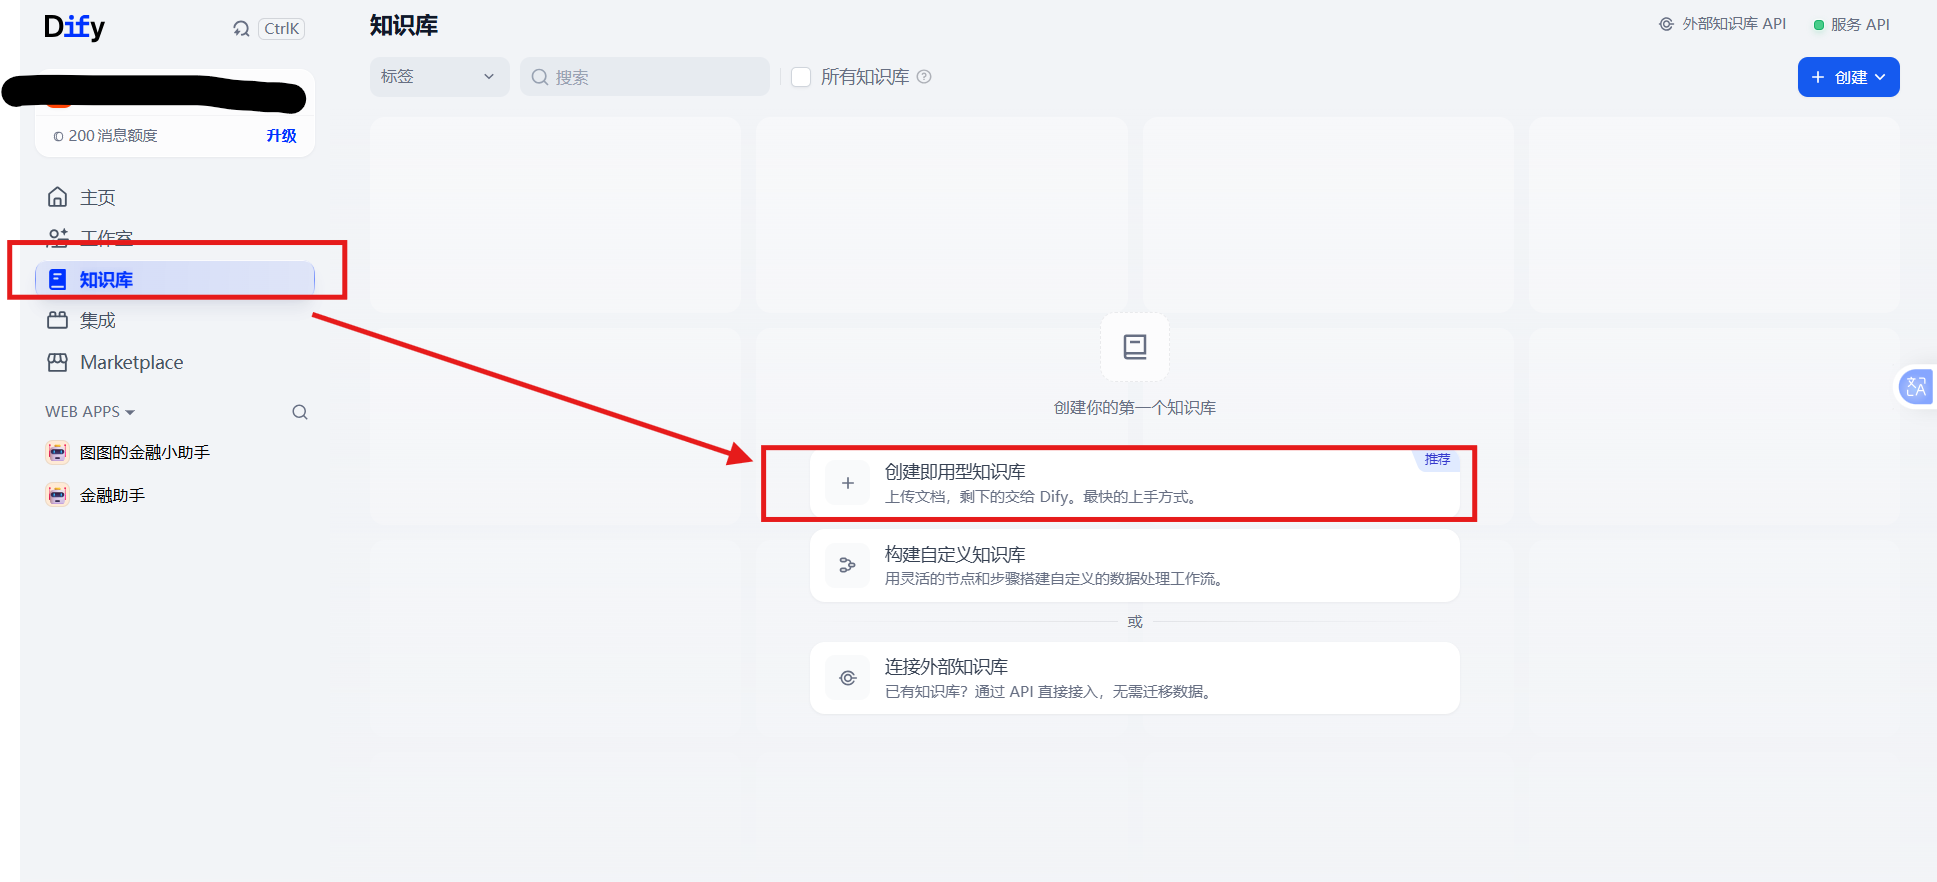Choose 构建自定义知识库 option
This screenshot has width=1937, height=882.
(x=1135, y=566)
